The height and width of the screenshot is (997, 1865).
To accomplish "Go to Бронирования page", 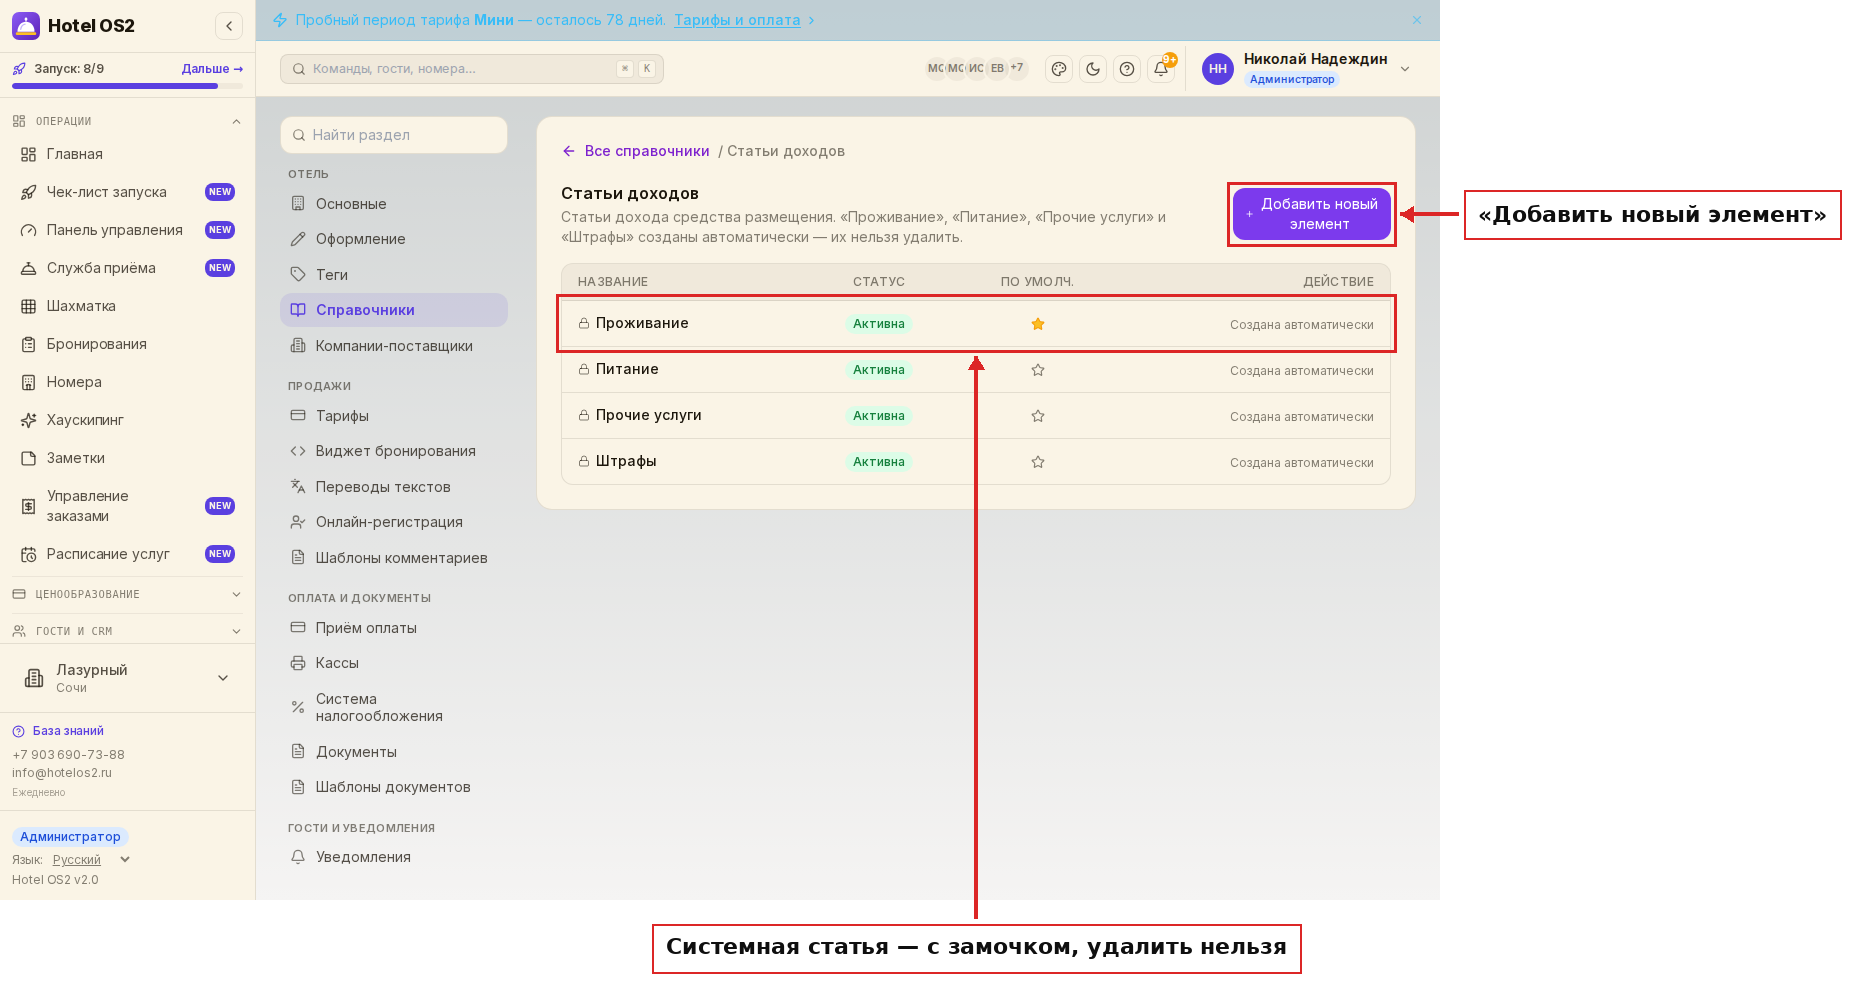I will (128, 344).
